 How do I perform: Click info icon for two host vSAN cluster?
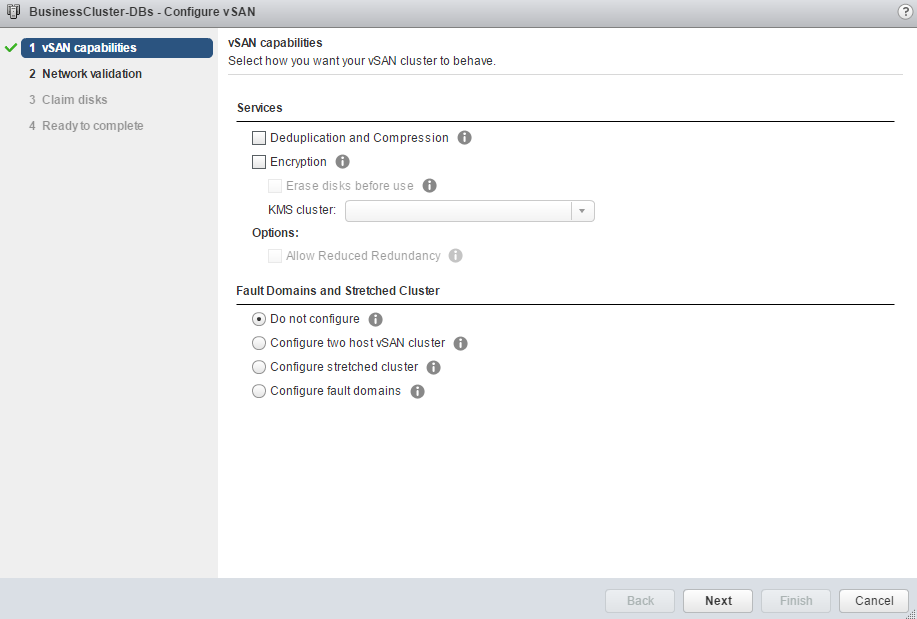[x=461, y=344]
